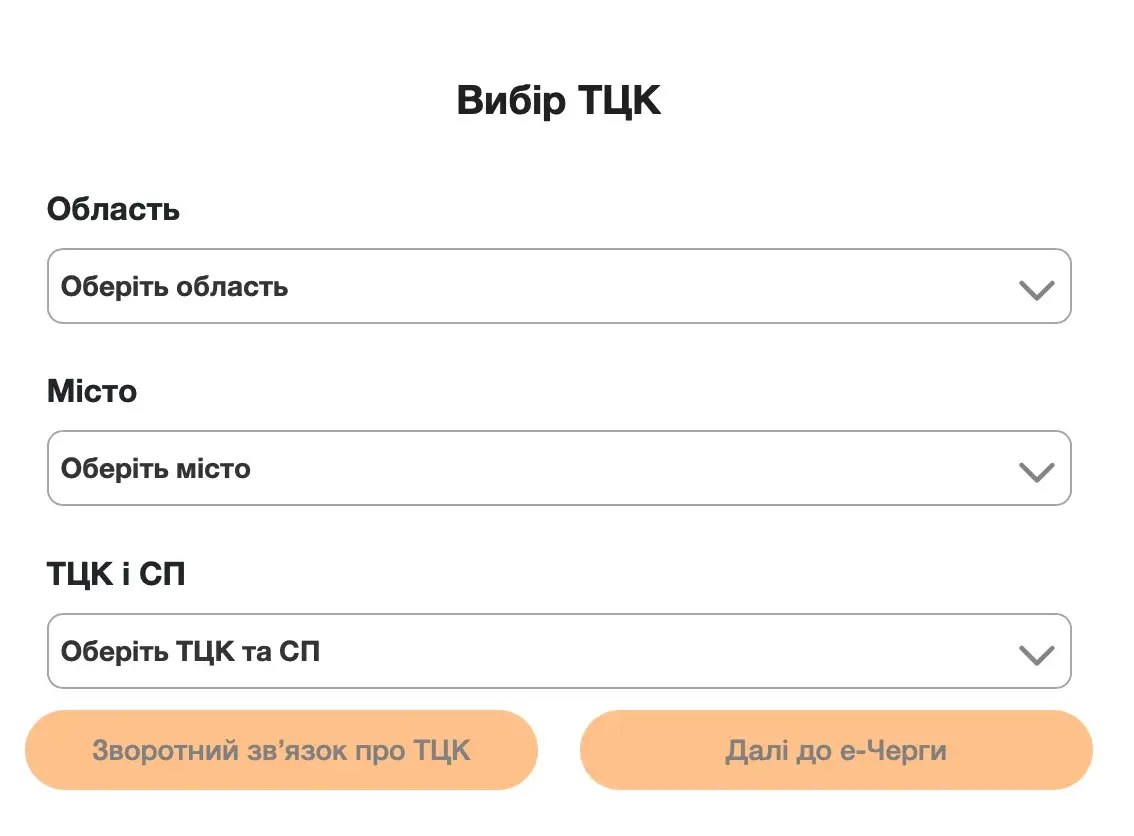Click the Оберіть ТЦК та СП placeholder text
The image size is (1134, 836).
click(x=190, y=652)
